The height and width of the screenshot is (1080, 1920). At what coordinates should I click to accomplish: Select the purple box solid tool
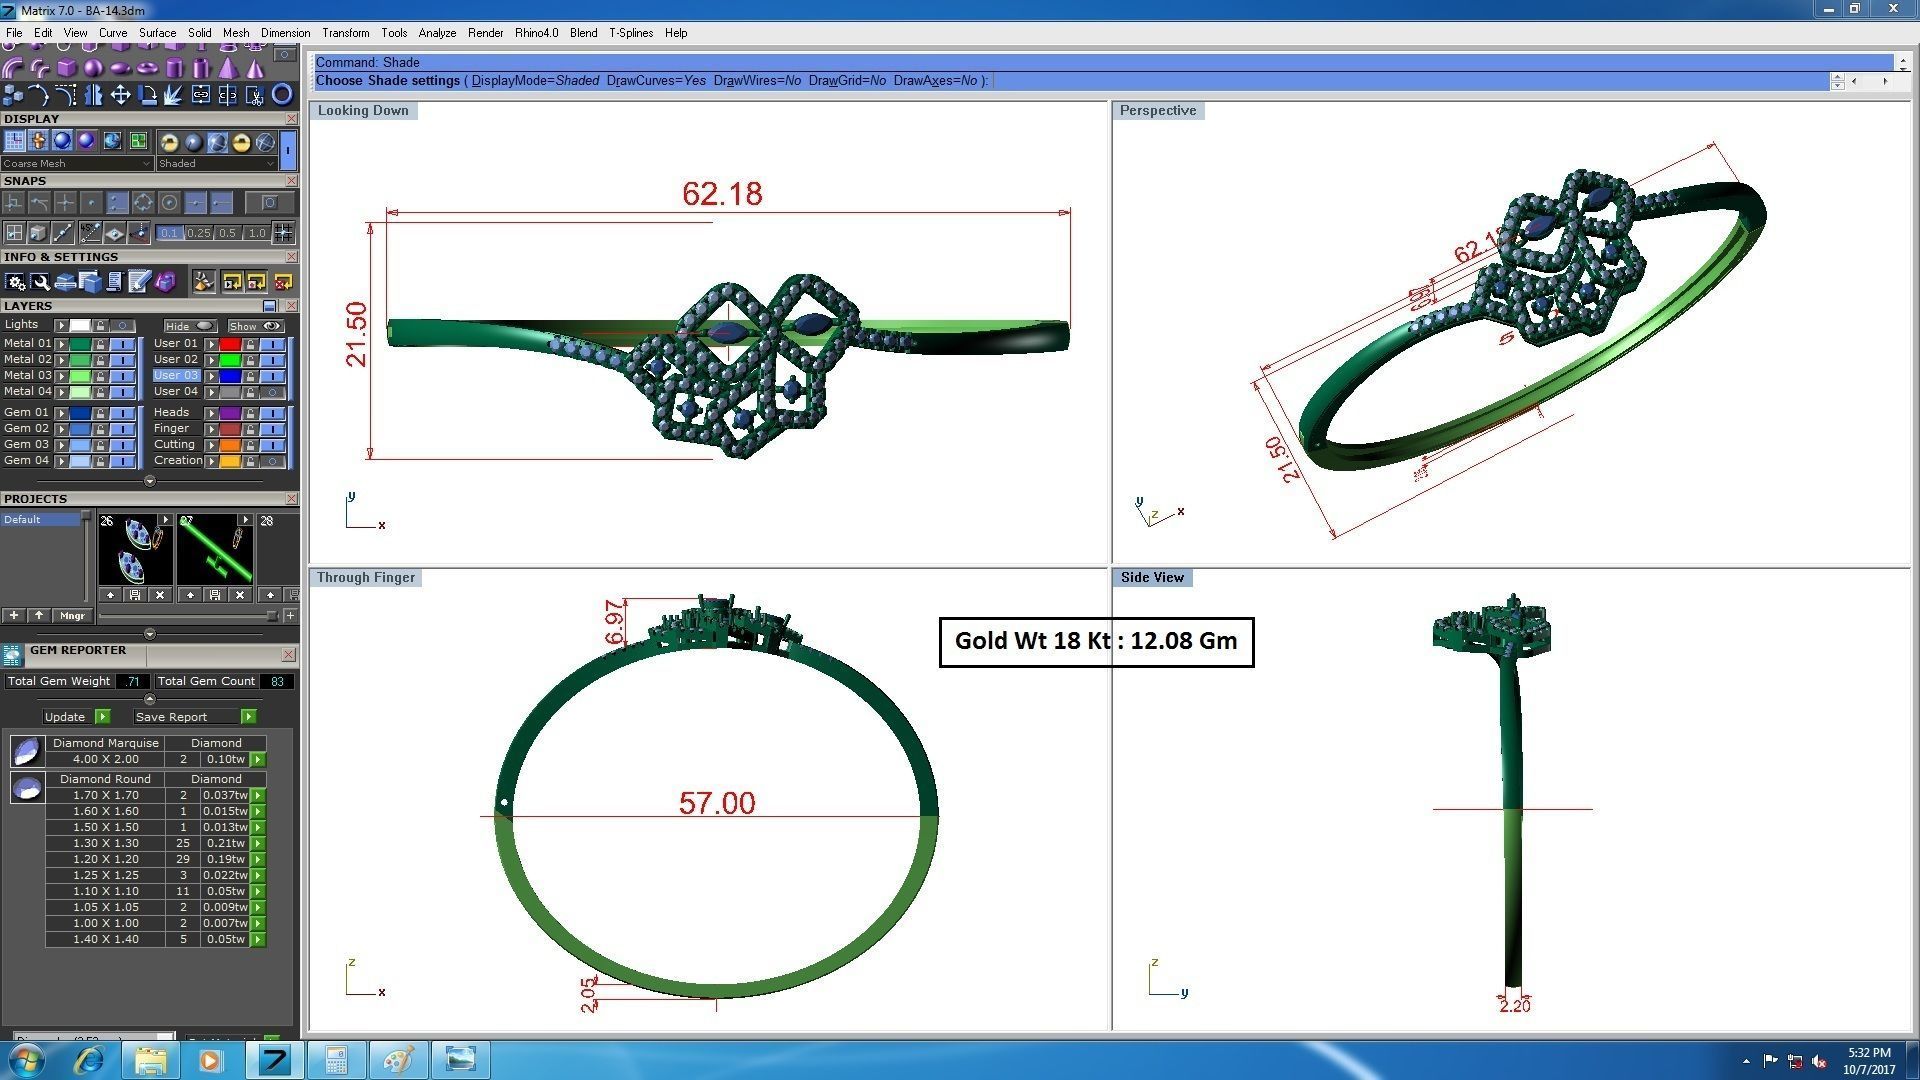click(x=67, y=68)
